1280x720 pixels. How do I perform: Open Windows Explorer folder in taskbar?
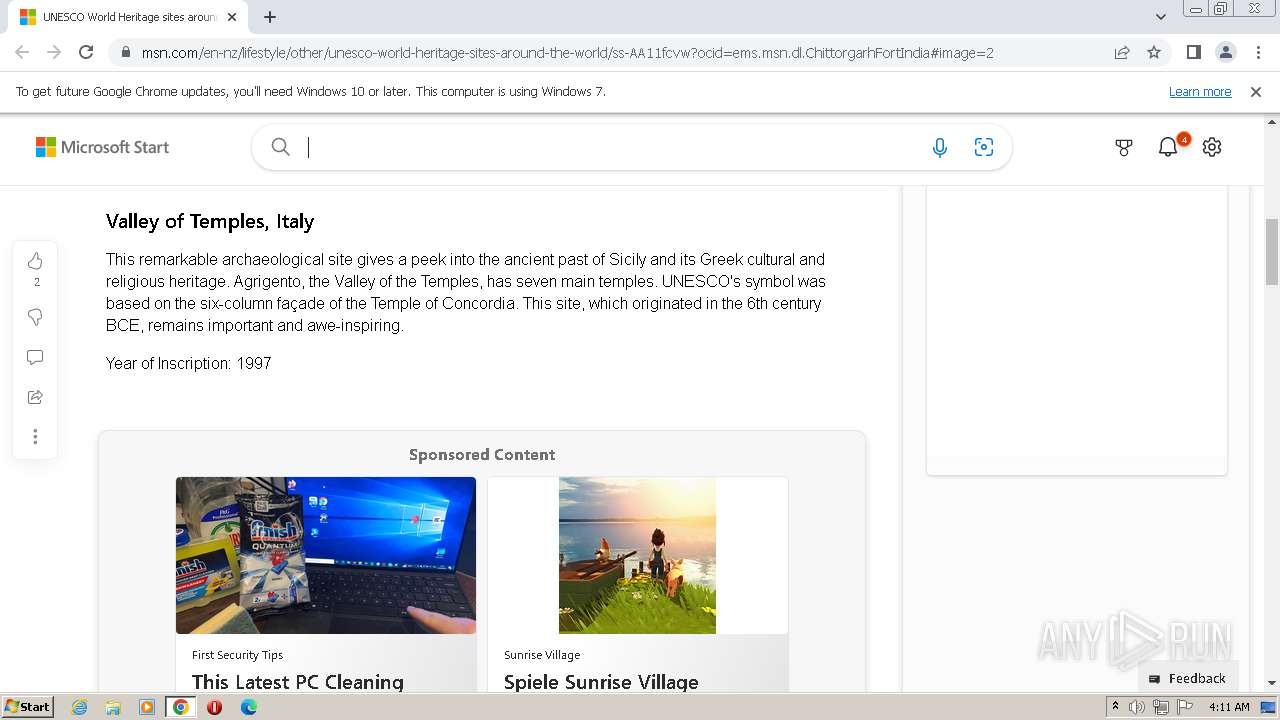(x=113, y=707)
